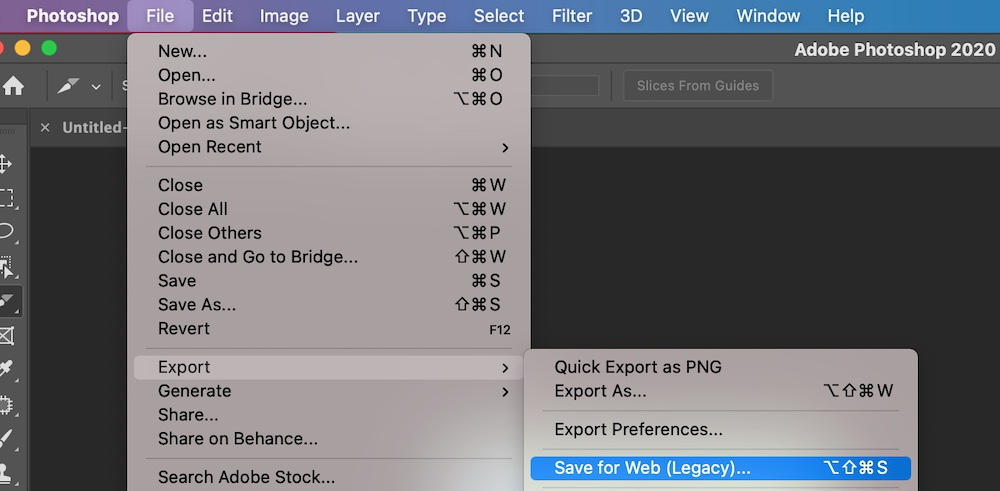
Task: Select the Object Selection tool
Action: pyautogui.click(x=6, y=266)
